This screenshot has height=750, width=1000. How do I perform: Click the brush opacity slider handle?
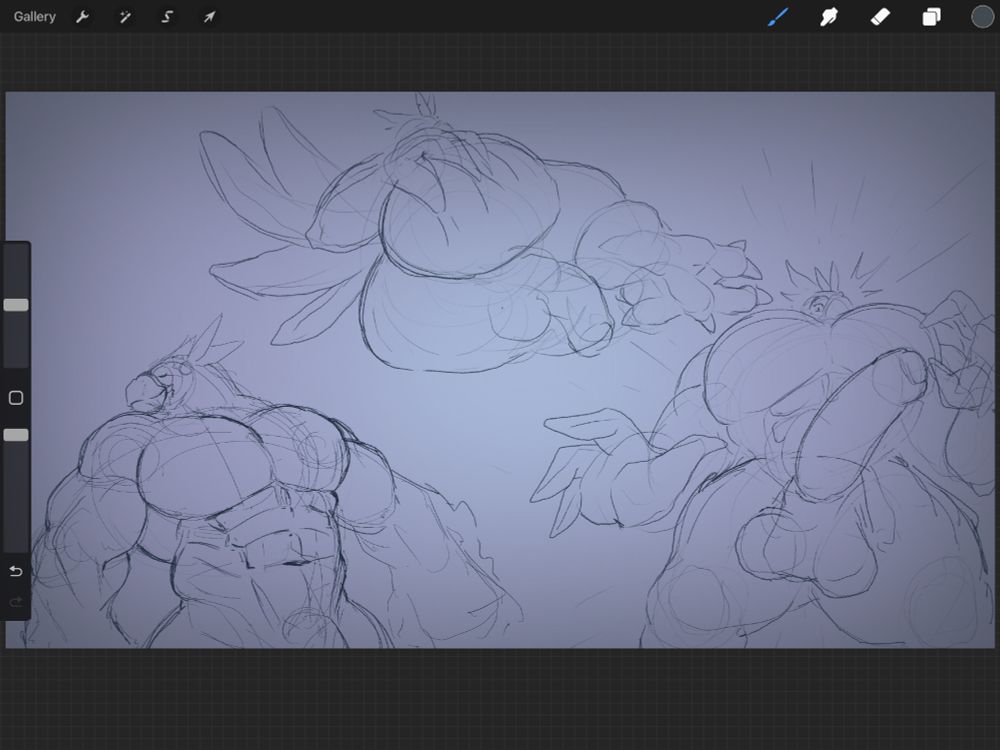click(x=16, y=435)
